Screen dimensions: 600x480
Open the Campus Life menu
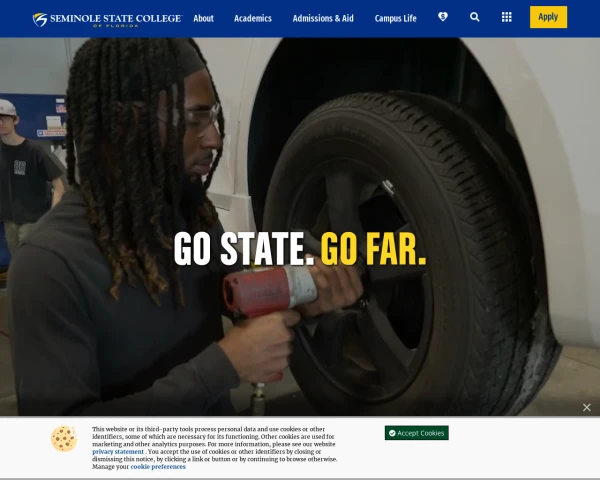coord(395,18)
